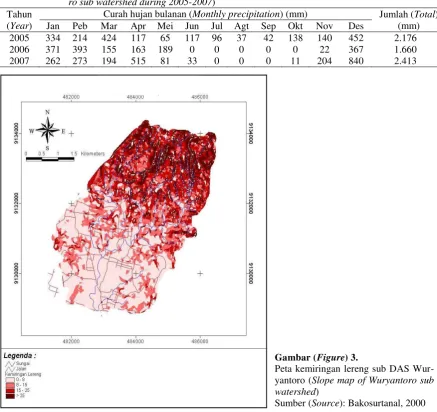Click the '1.660' total for 2006
The width and height of the screenshot is (437, 412).
[405, 49]
